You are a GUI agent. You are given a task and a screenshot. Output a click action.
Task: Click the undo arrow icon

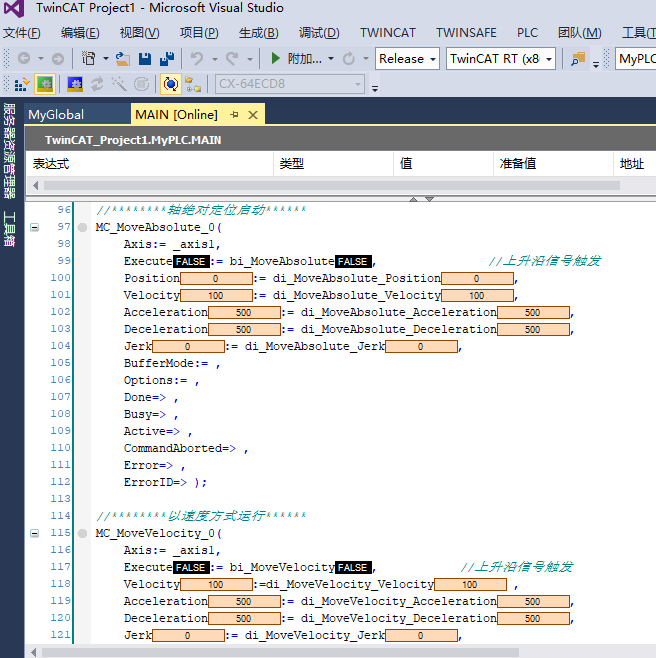196,58
